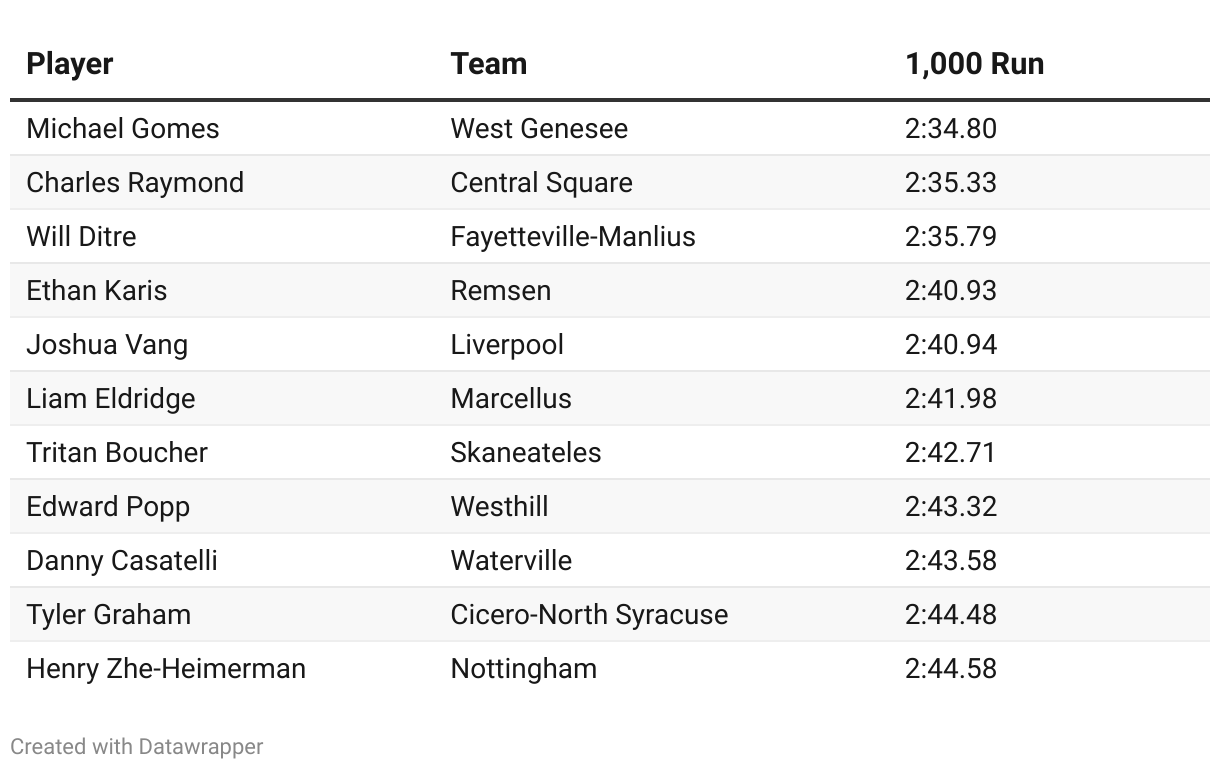1220x770 pixels.
Task: Click the 2:34.80 run time
Action: pos(950,129)
